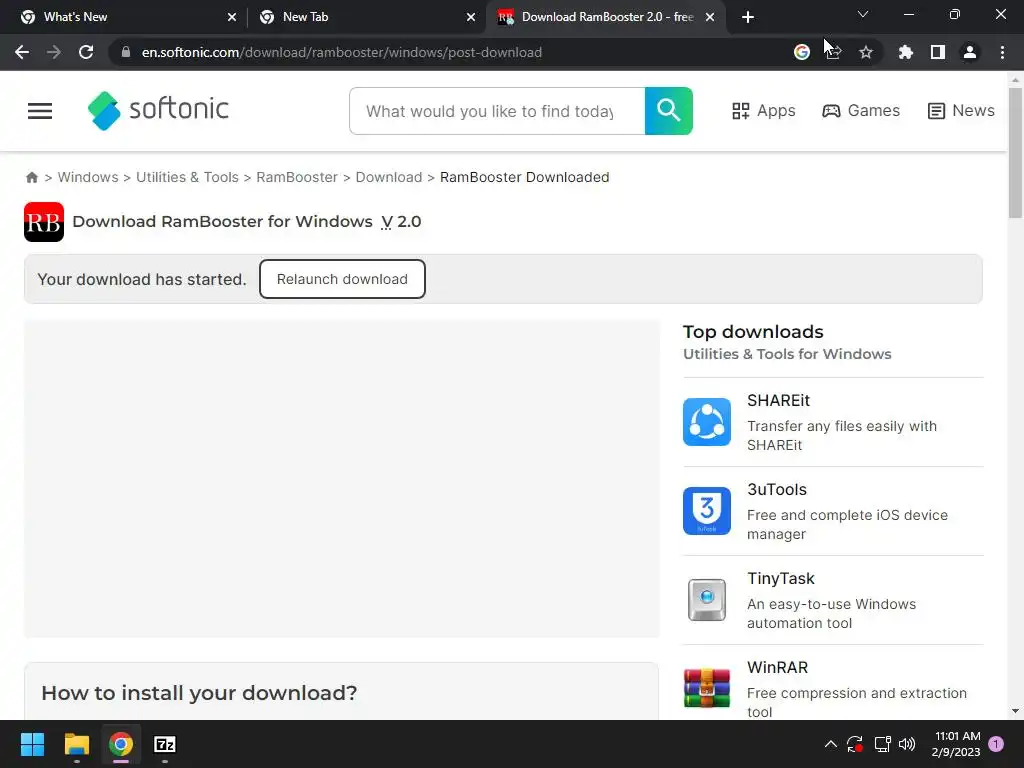Open the Softonic hamburger menu
The width and height of the screenshot is (1024, 768).
(40, 111)
